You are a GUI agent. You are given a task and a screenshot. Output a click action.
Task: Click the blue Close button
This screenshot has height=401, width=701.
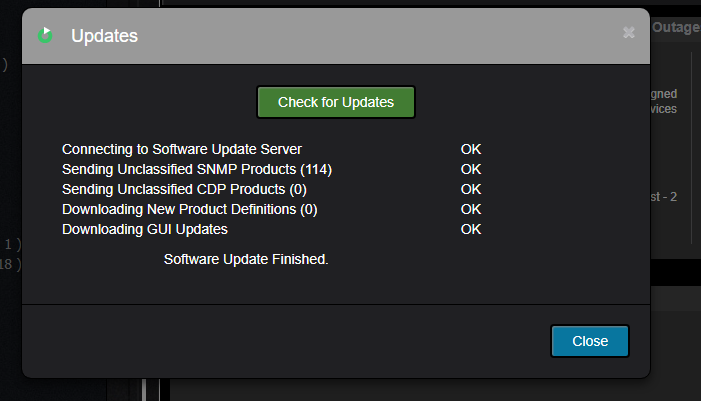(x=590, y=341)
